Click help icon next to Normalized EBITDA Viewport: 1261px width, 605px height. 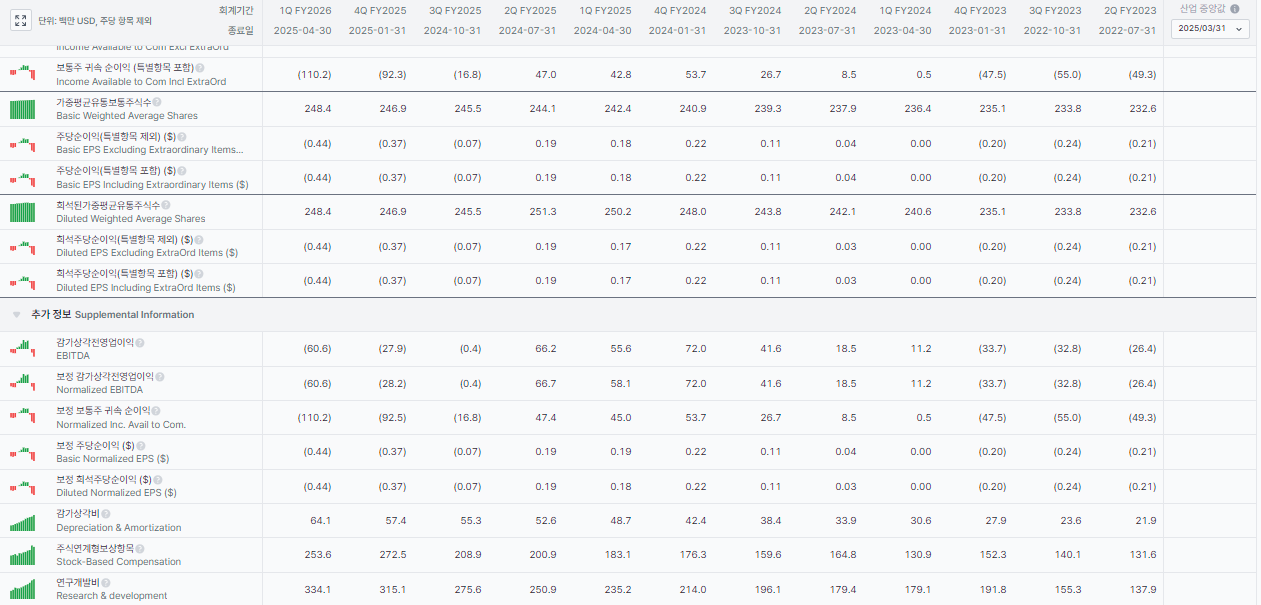[160, 377]
